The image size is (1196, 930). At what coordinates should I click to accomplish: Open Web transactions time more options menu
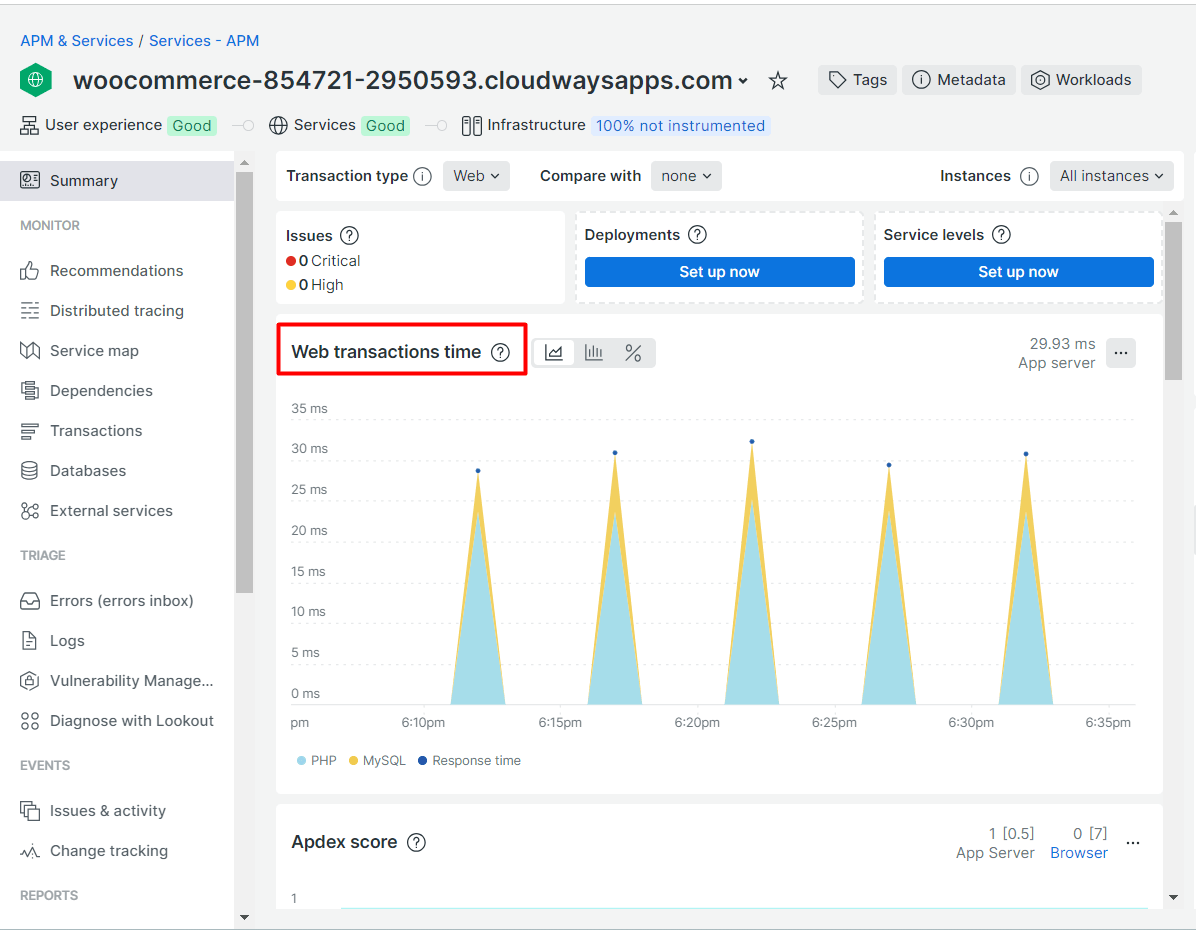point(1120,353)
